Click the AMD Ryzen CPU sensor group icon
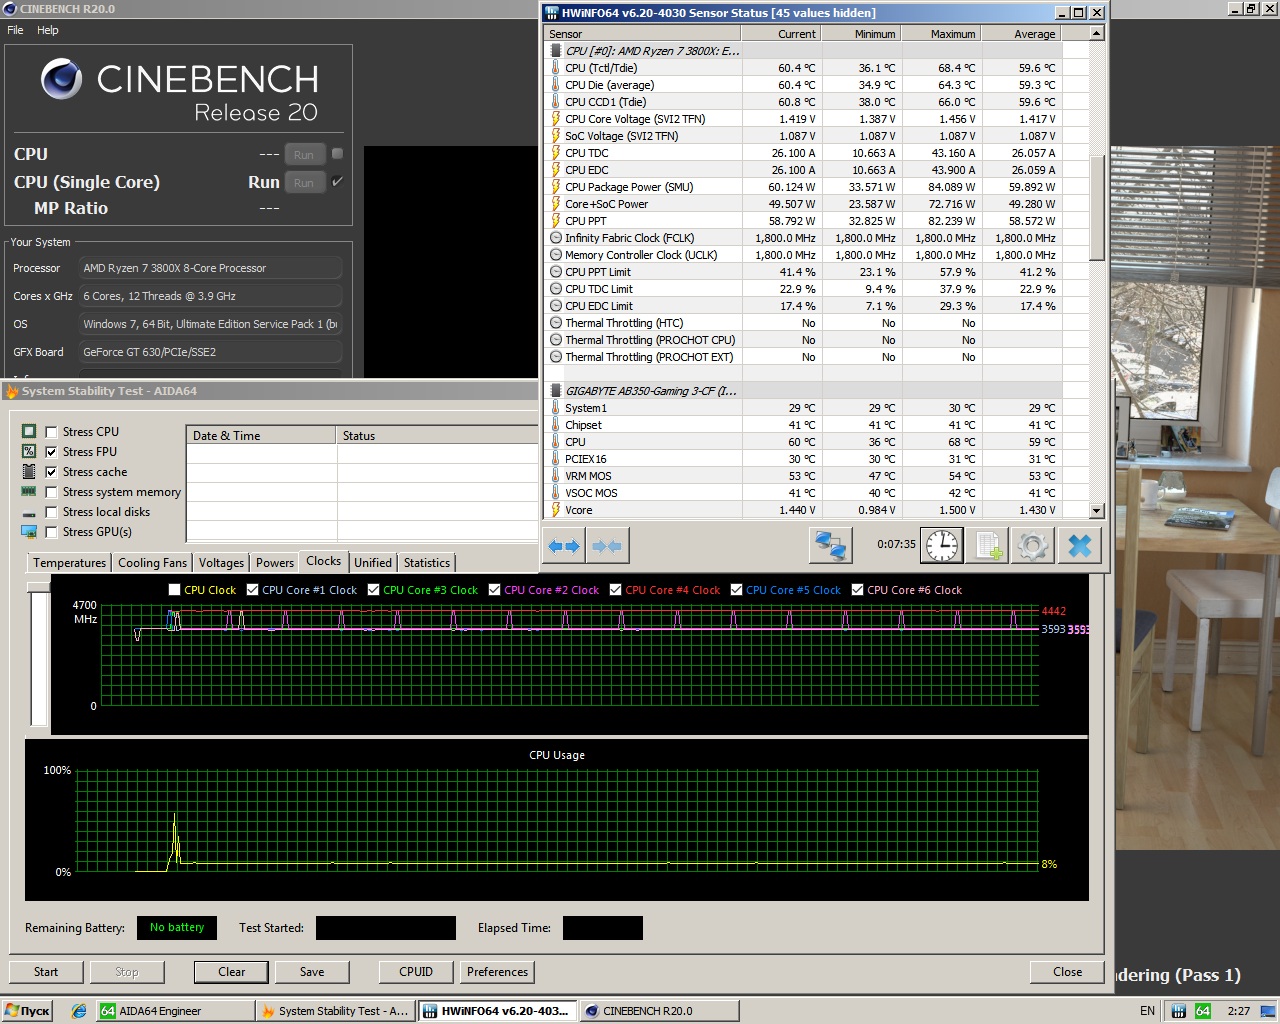The image size is (1280, 1024). (555, 51)
